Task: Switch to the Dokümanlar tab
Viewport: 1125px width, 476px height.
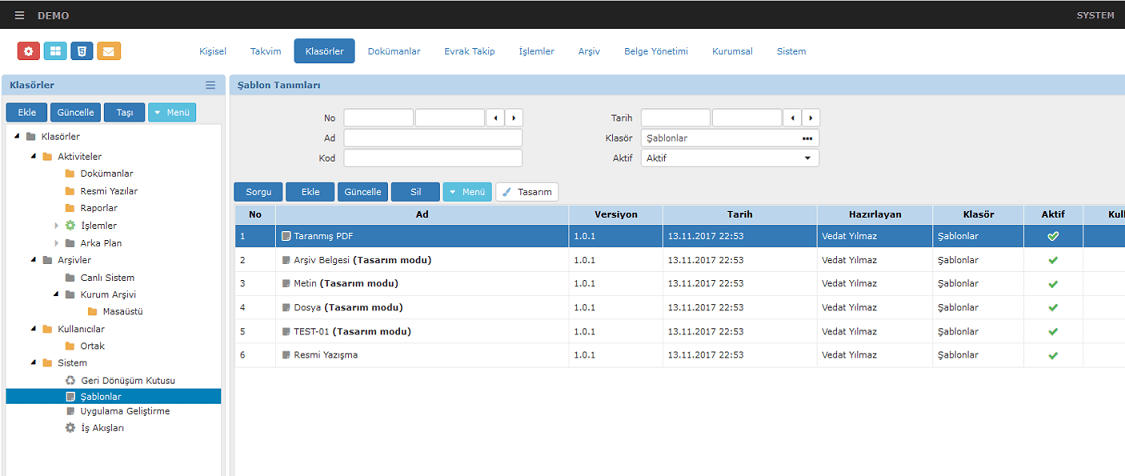Action: (x=394, y=51)
